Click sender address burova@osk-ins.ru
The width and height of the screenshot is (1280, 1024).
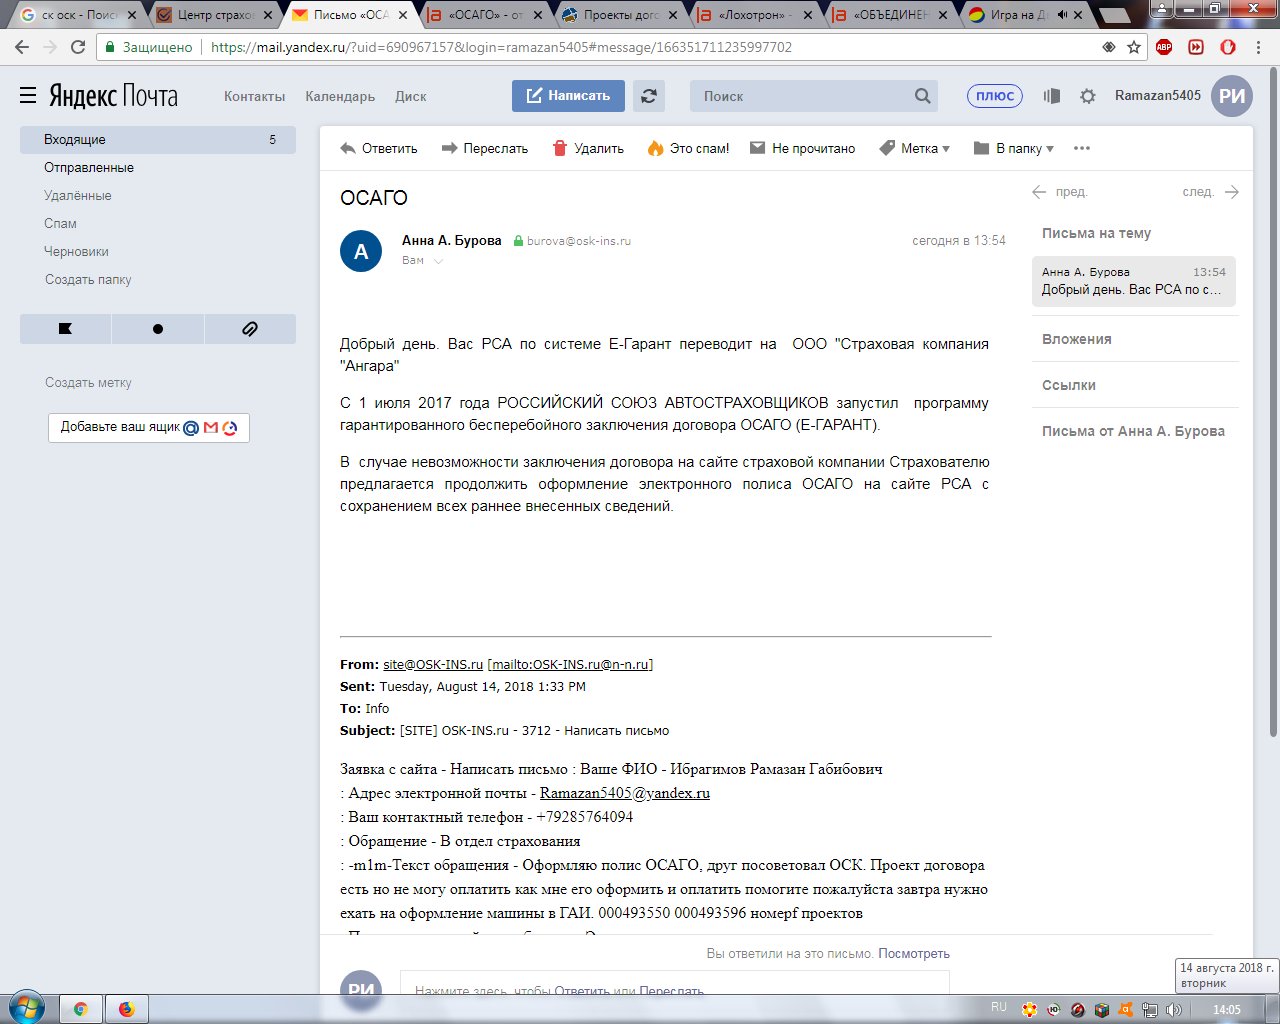(x=579, y=241)
